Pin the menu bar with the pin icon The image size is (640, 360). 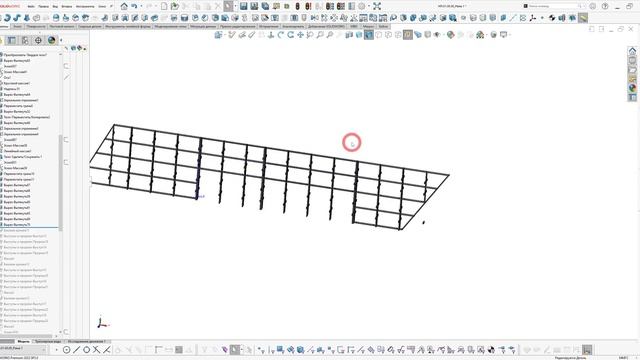(111, 6)
